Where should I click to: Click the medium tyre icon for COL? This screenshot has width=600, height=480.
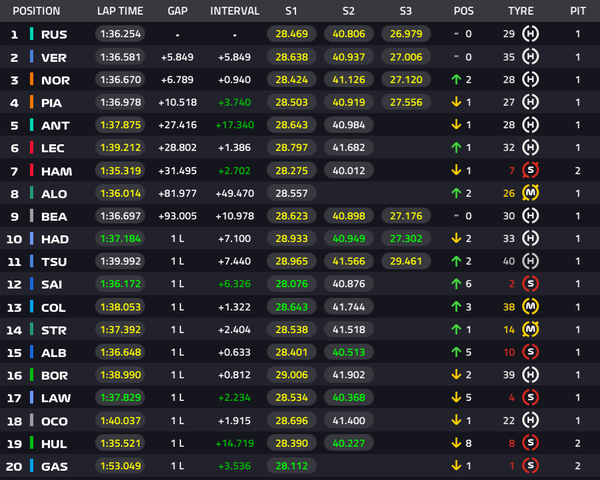click(530, 307)
